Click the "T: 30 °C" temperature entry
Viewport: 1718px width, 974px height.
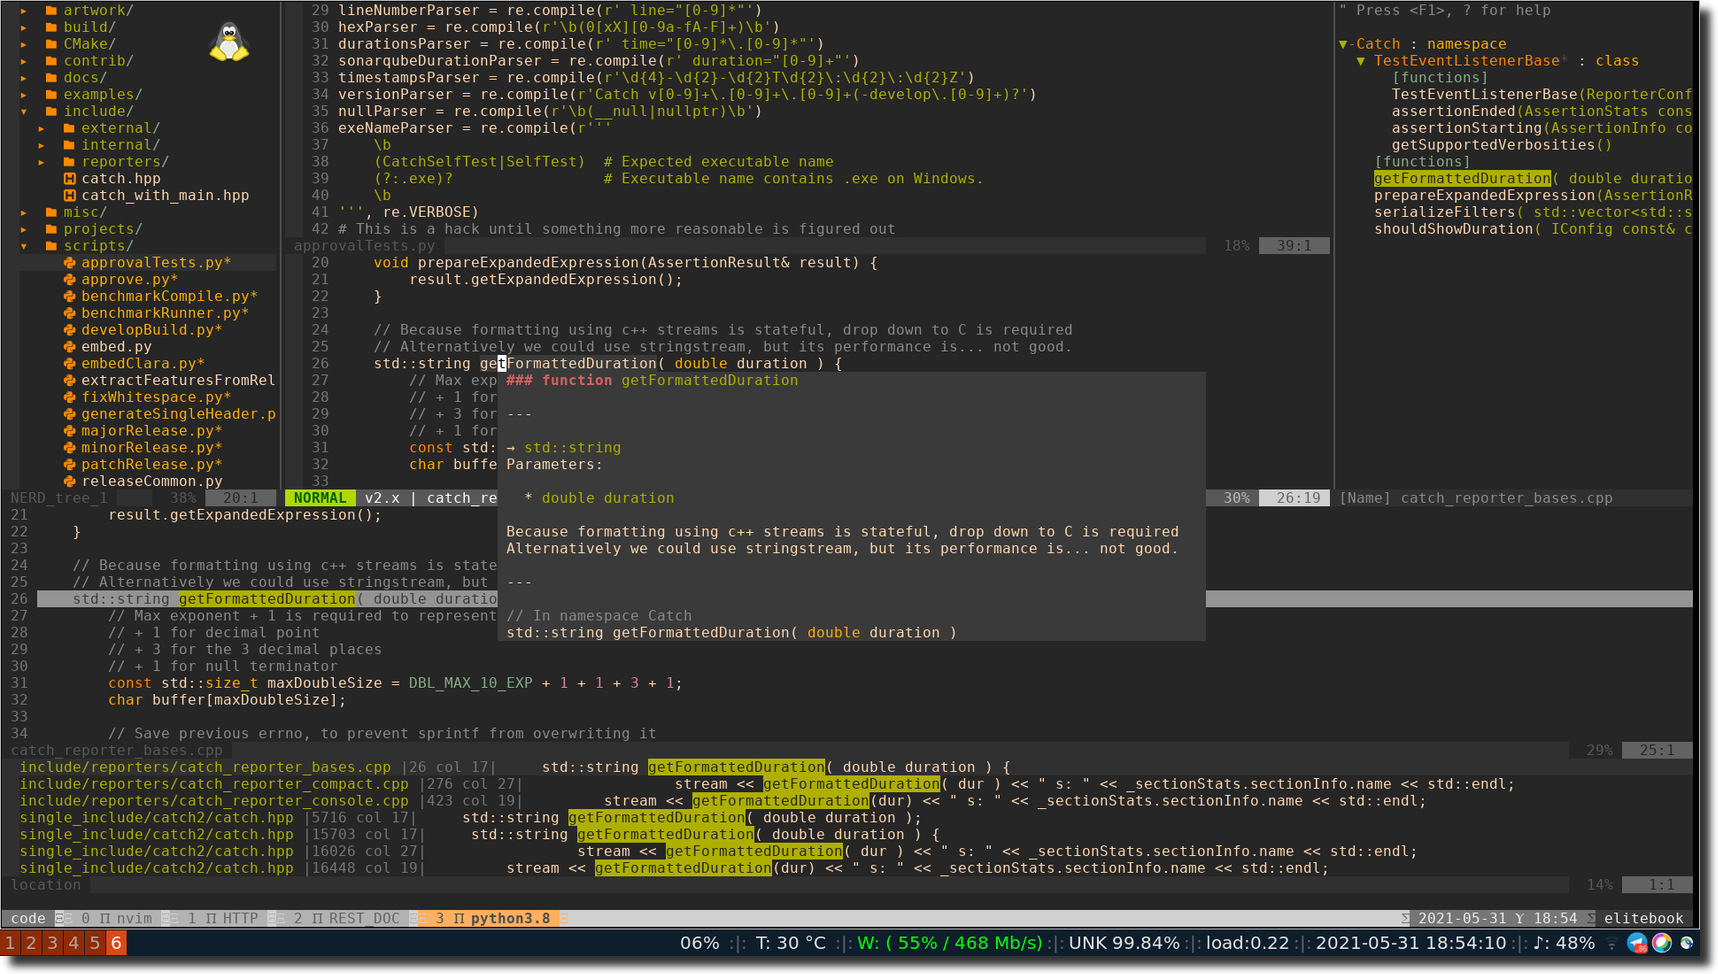(x=791, y=943)
